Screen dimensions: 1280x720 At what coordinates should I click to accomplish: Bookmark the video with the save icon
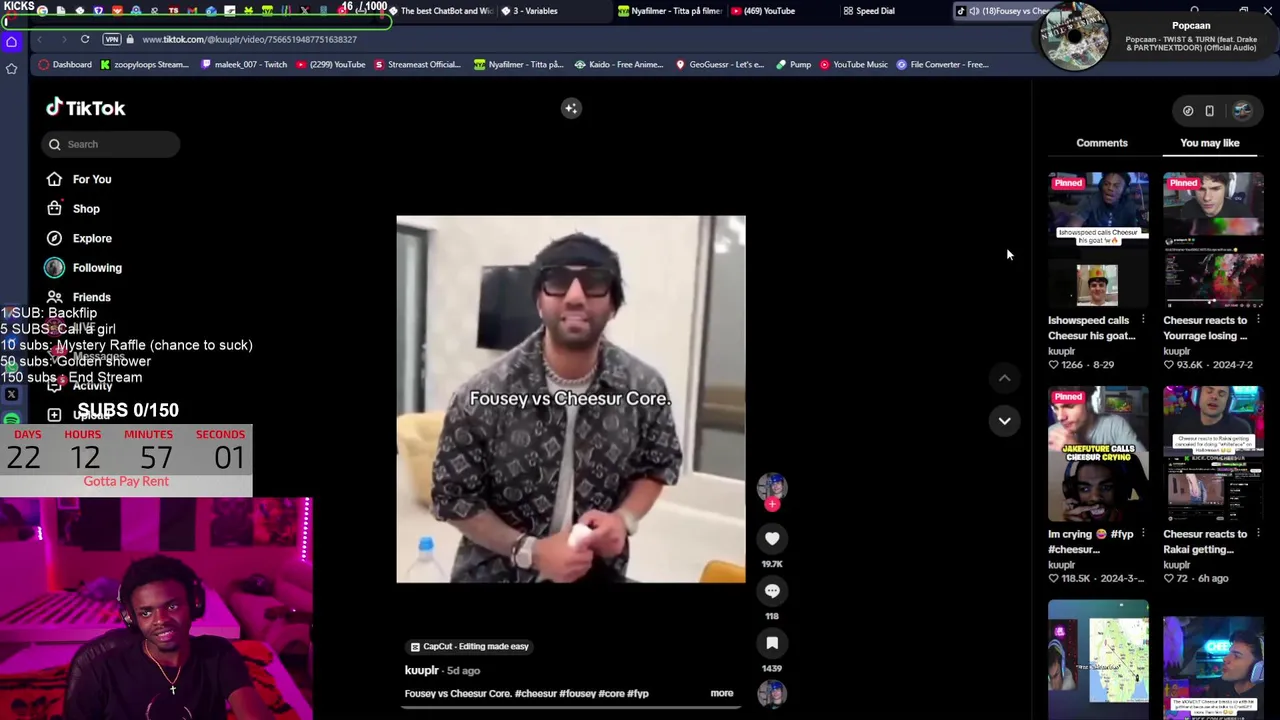tap(772, 643)
